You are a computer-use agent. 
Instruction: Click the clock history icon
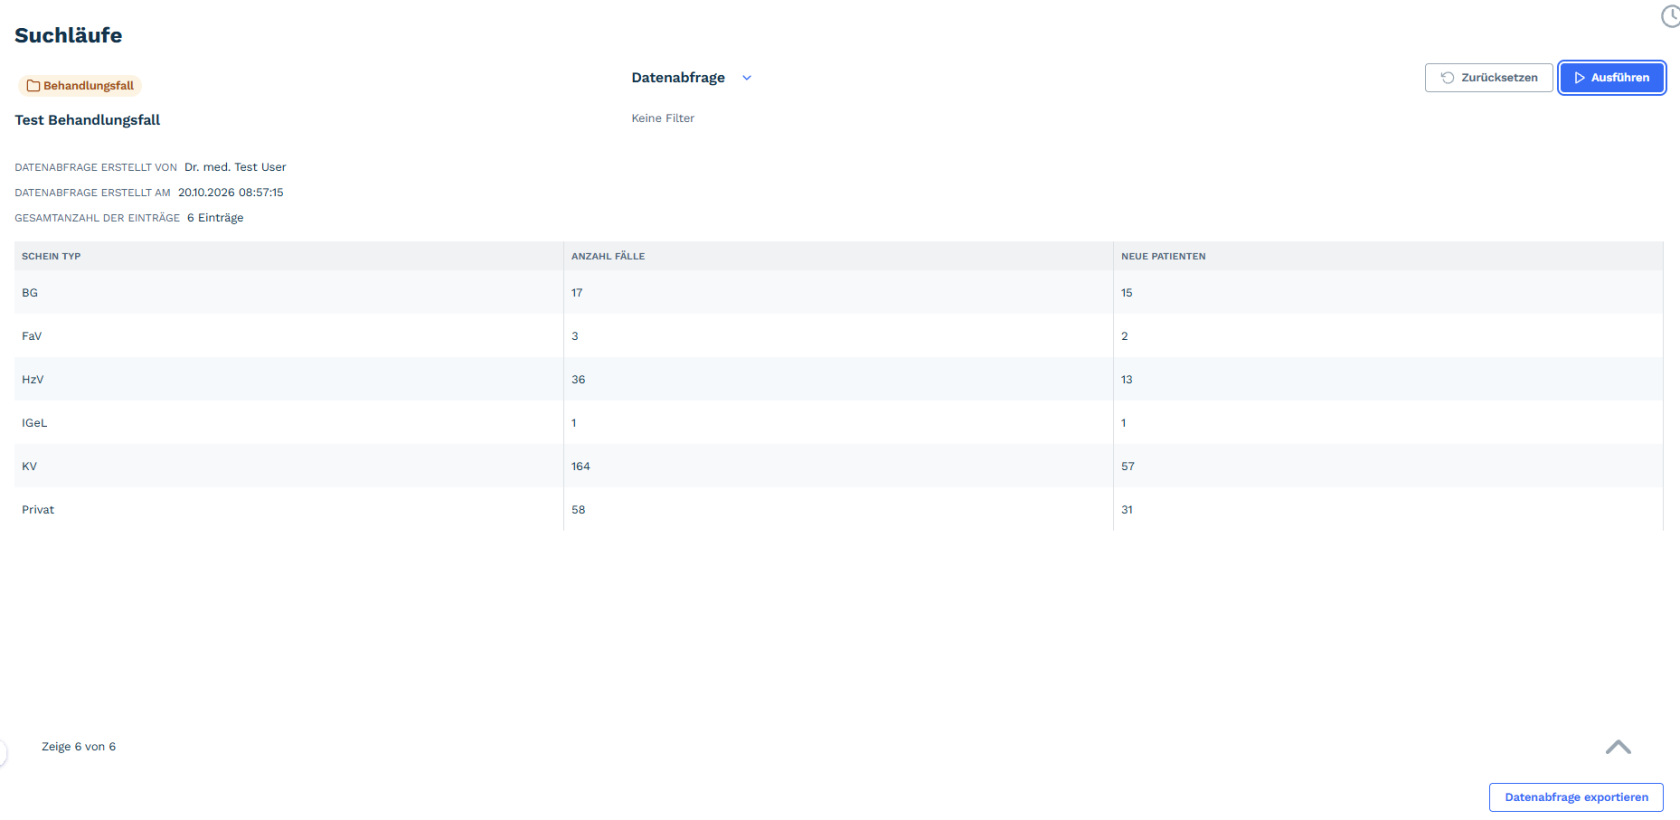(x=1671, y=16)
